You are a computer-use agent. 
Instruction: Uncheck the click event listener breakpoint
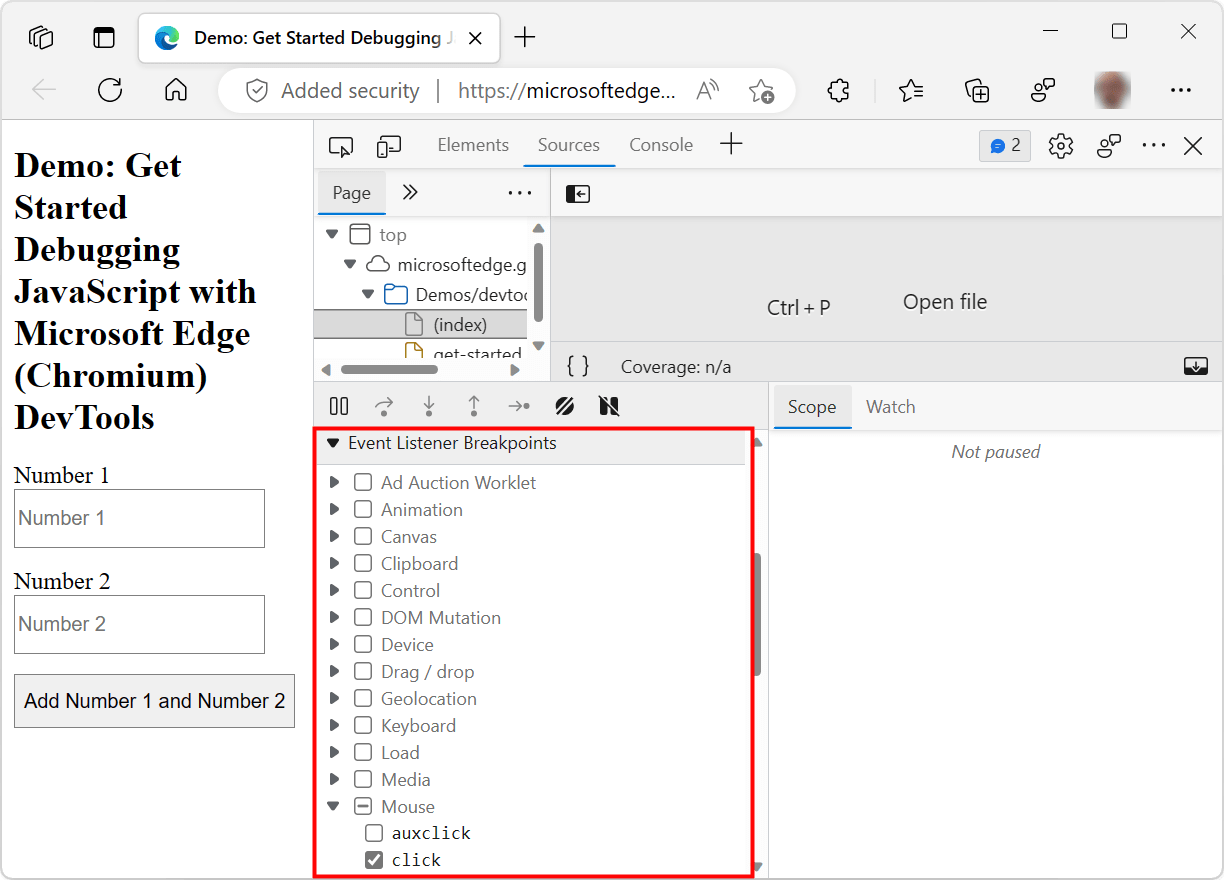(x=374, y=859)
